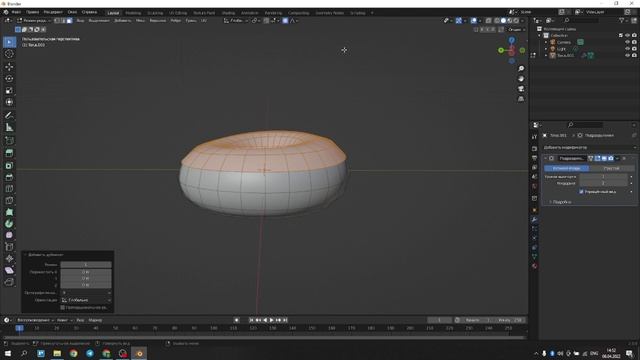Open the Edit menu
The height and width of the screenshot is (360, 640).
pyautogui.click(x=33, y=12)
